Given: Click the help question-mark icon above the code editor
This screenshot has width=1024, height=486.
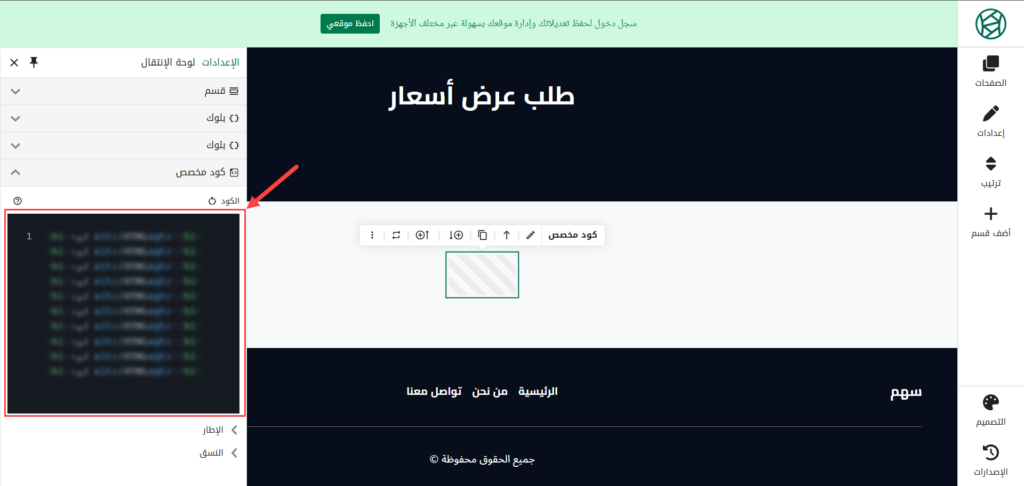Looking at the screenshot, I should [18, 201].
